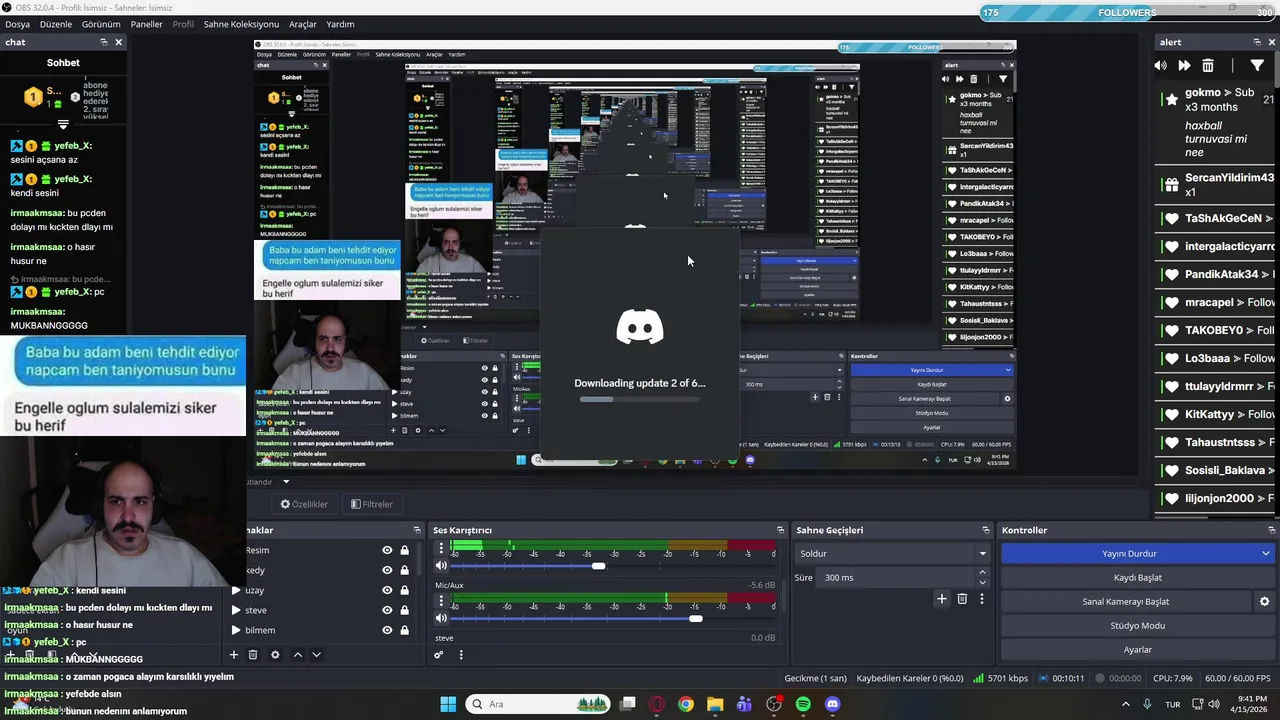This screenshot has width=1280, height=720.
Task: Toggle visibility of the uzay source
Action: [387, 590]
